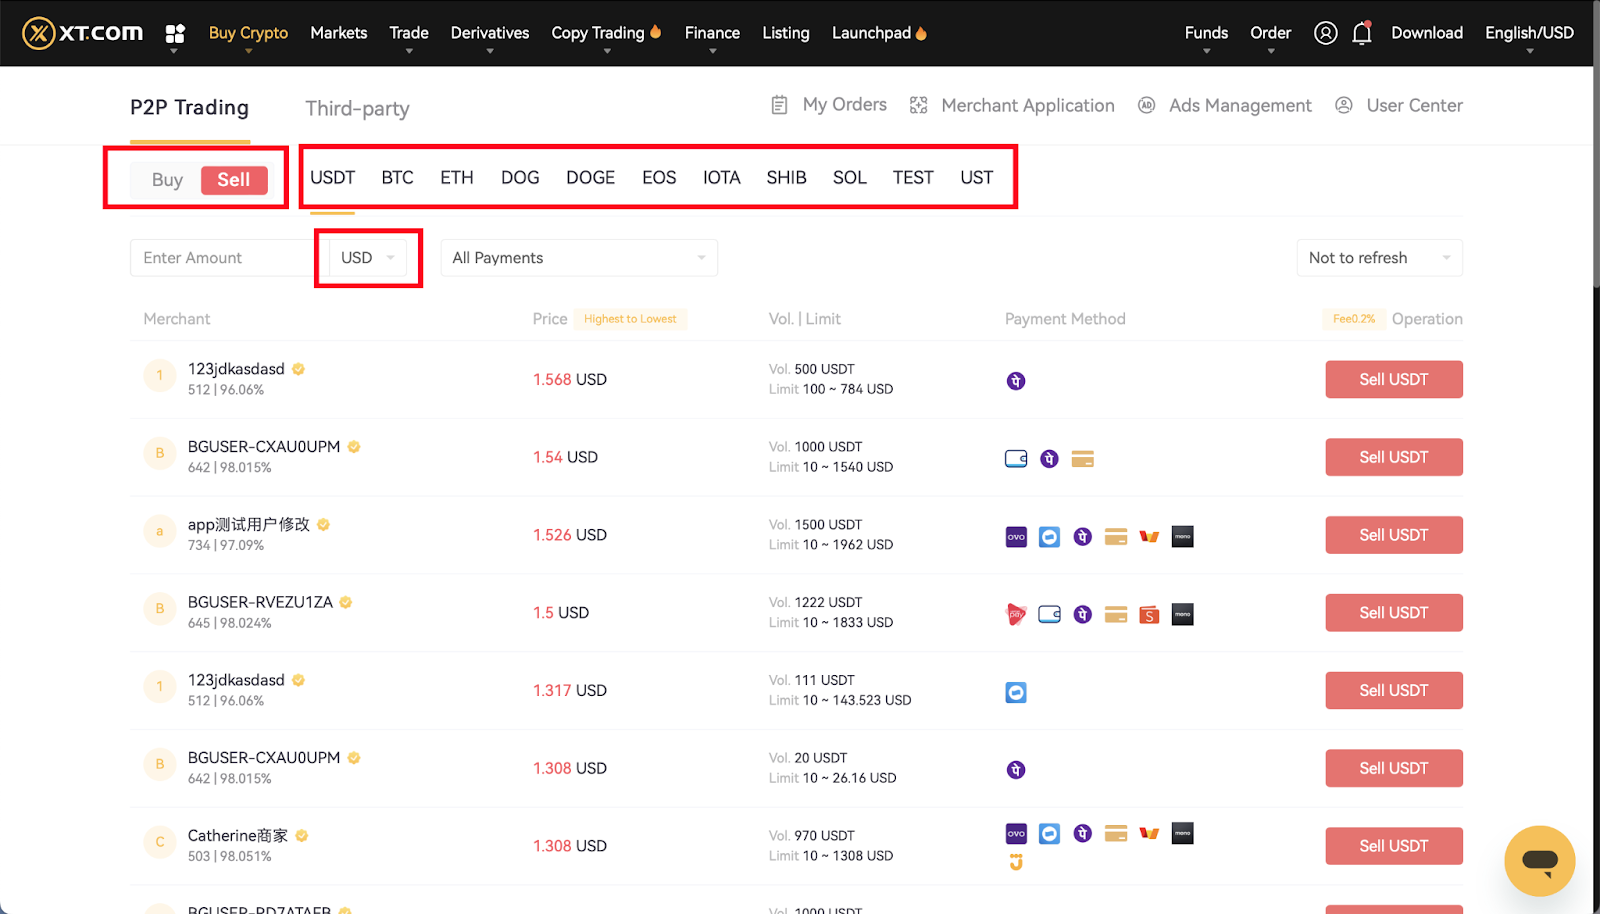1600x914 pixels.
Task: Open the notifications bell
Action: pyautogui.click(x=1361, y=34)
